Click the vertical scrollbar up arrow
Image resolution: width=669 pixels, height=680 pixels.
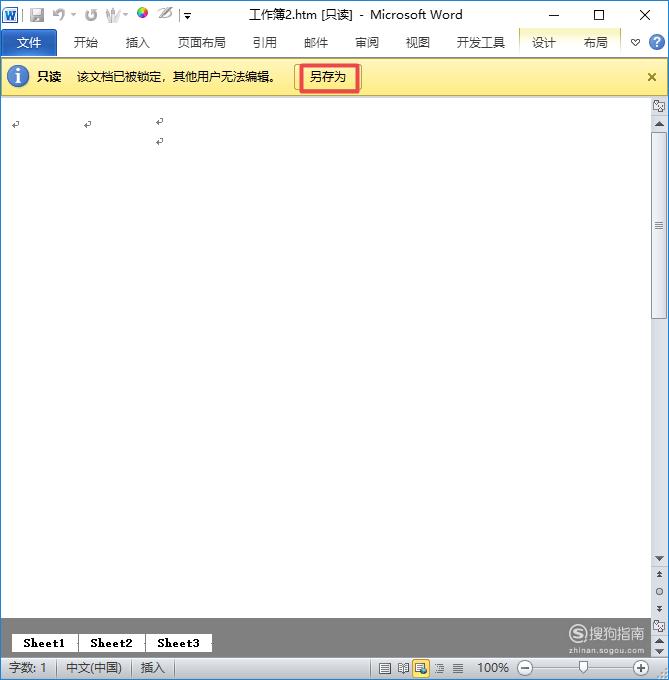[x=659, y=124]
